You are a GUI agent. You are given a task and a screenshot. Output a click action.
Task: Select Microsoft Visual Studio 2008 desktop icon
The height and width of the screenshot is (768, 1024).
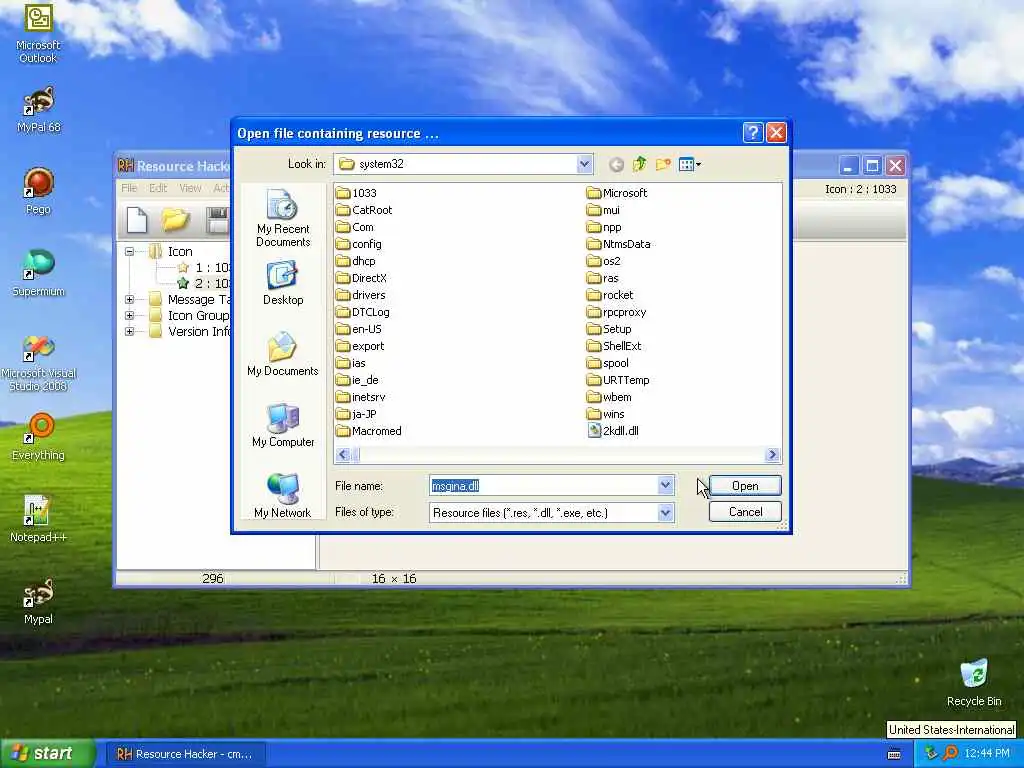[x=38, y=363]
